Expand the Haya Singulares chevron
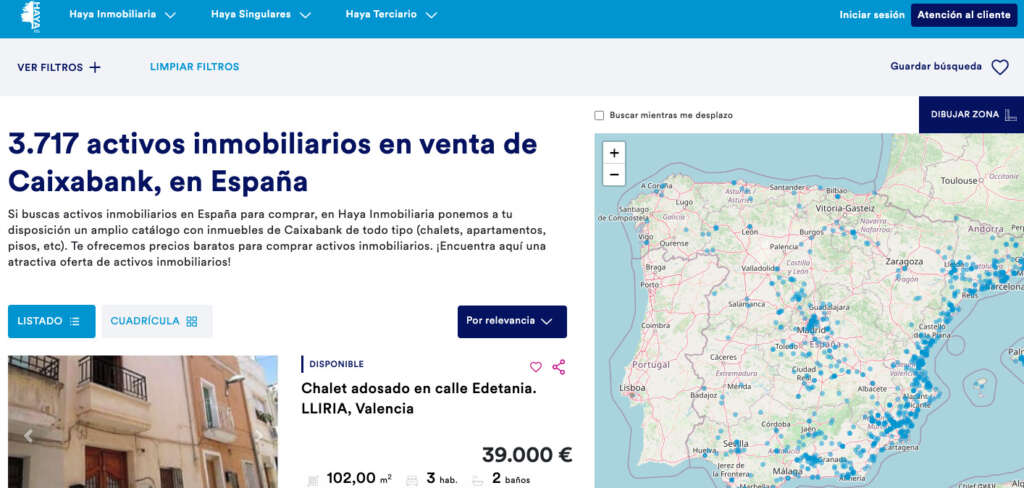Screen dimensions: 1024x488 (x=305, y=15)
